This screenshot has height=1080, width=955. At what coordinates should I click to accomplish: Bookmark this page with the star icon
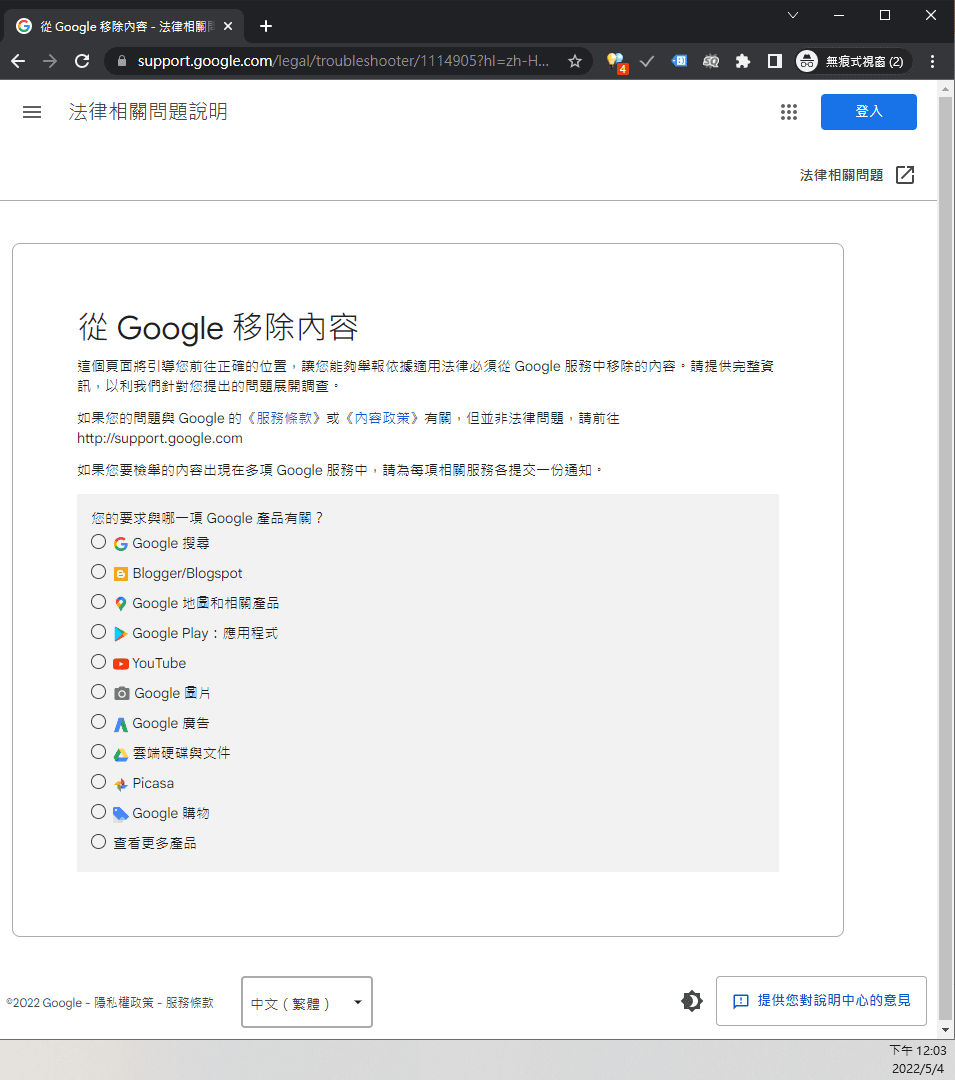575,61
